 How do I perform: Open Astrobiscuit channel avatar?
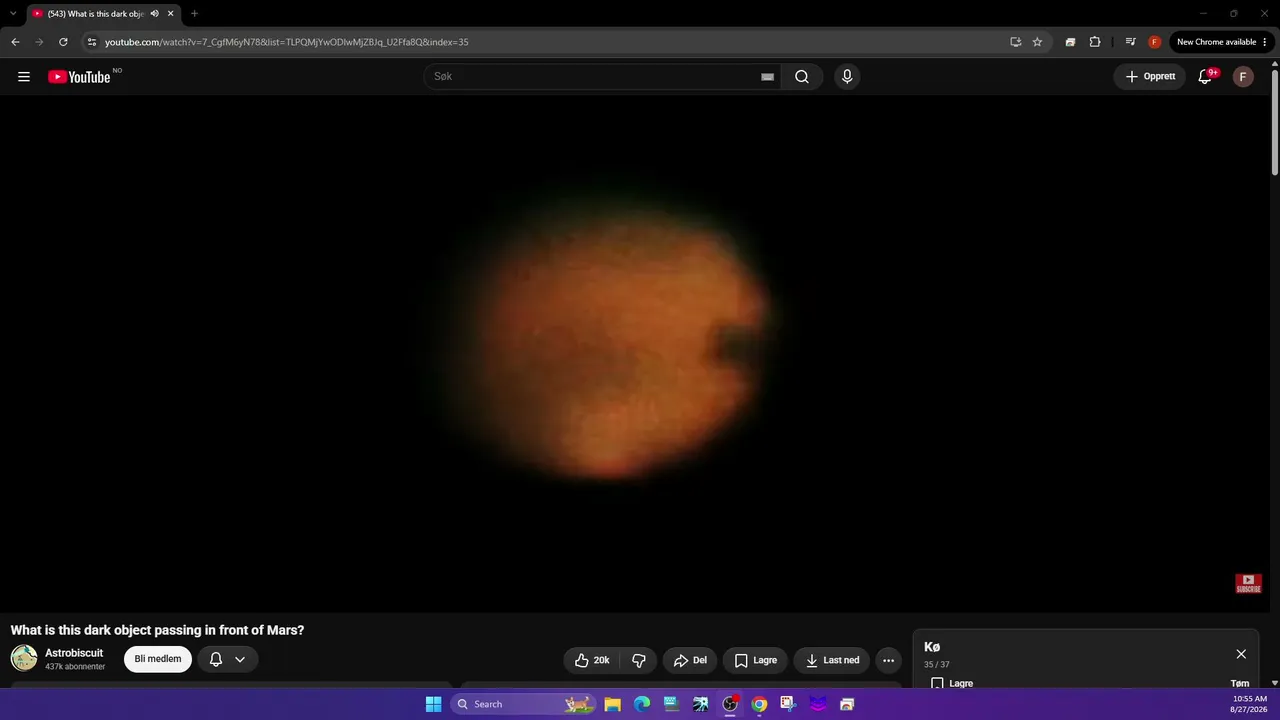pyautogui.click(x=24, y=658)
